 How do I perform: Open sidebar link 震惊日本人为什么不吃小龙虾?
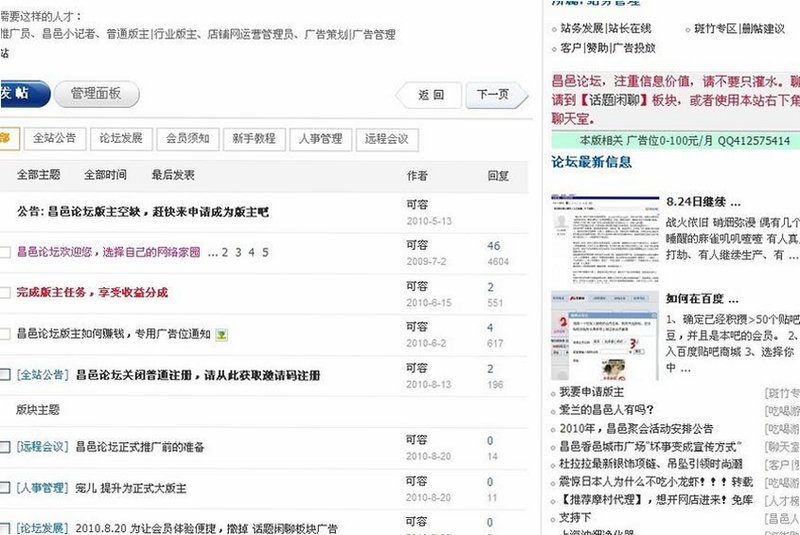tap(656, 482)
